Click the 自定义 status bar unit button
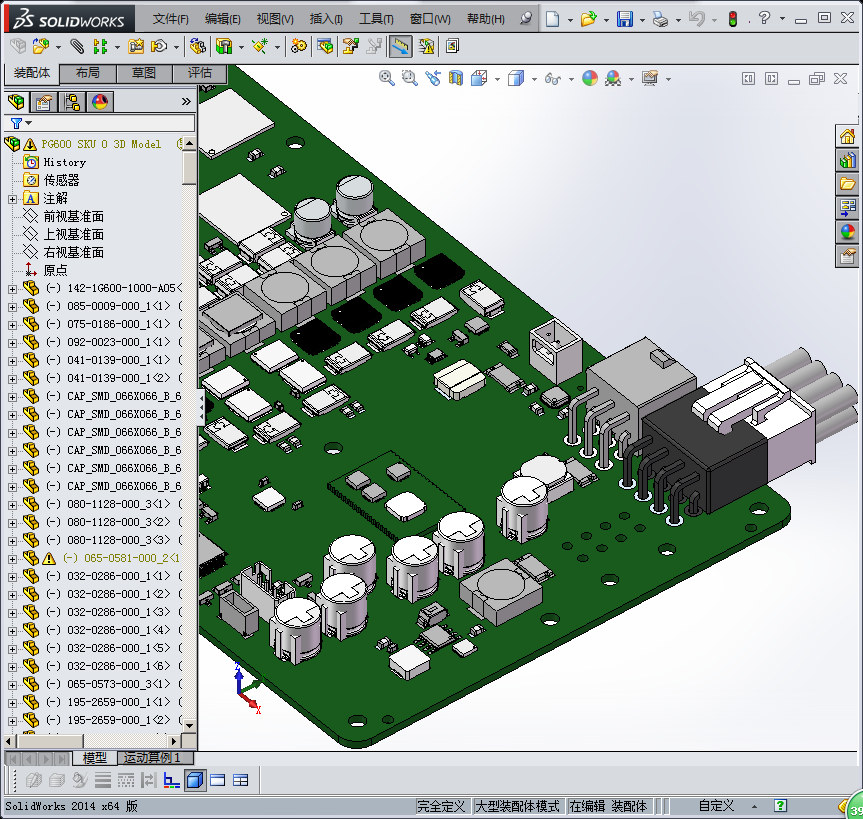Viewport: 863px width, 819px height. pyautogui.click(x=716, y=806)
